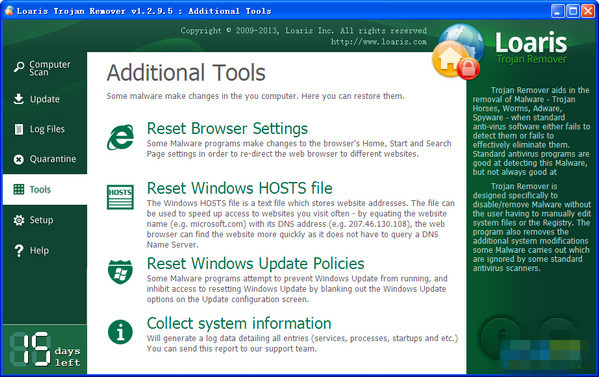Screen dimensions: 599x377
Task: Click the copyright Loaris Inc. text
Action: tap(304, 31)
